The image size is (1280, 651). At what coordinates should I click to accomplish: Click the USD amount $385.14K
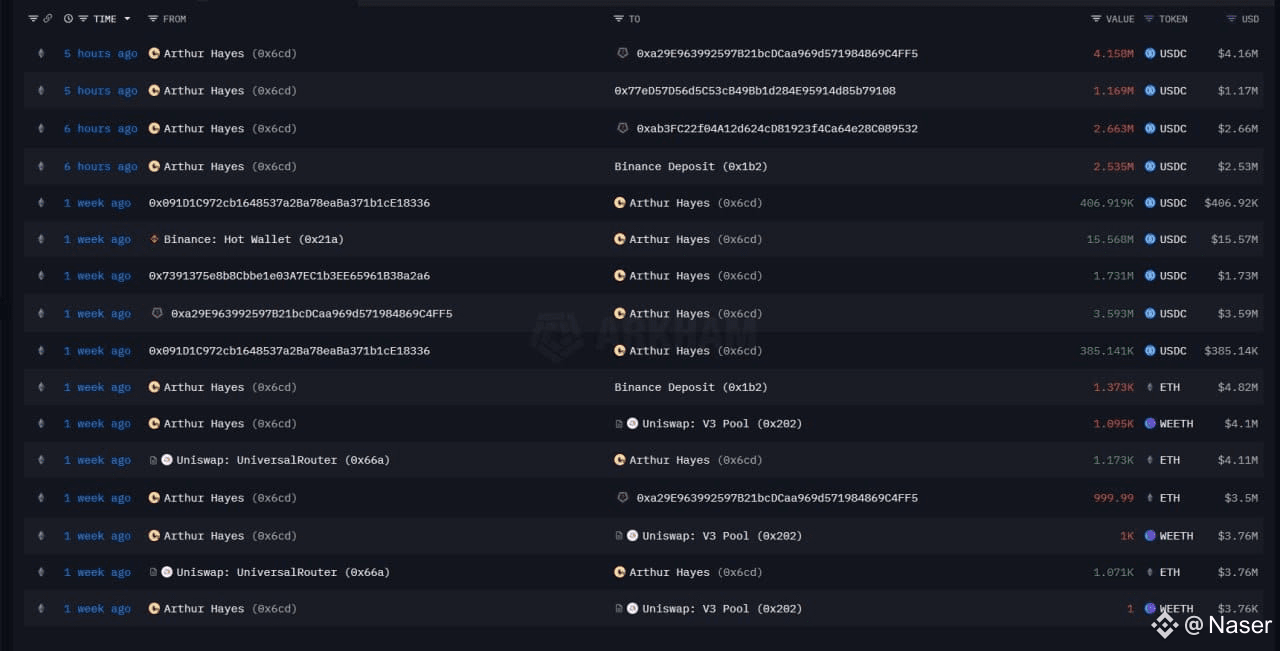tap(1231, 351)
